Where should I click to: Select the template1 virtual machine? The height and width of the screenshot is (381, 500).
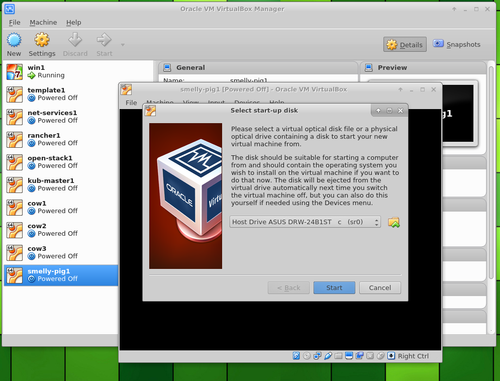61,94
